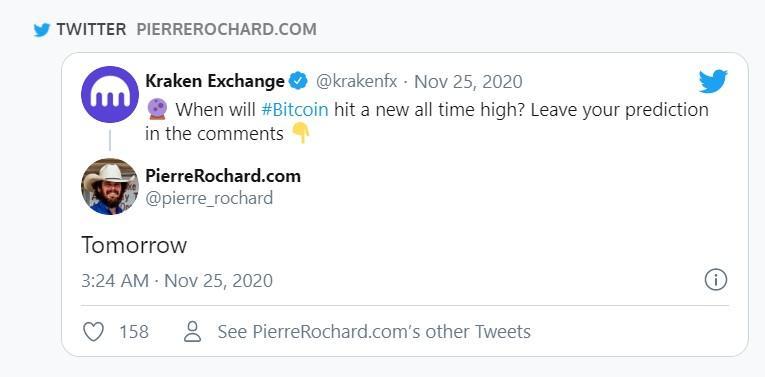Click the Nov 25, 2020 date on Kraken tweet
The width and height of the screenshot is (765, 377).
[x=468, y=81]
